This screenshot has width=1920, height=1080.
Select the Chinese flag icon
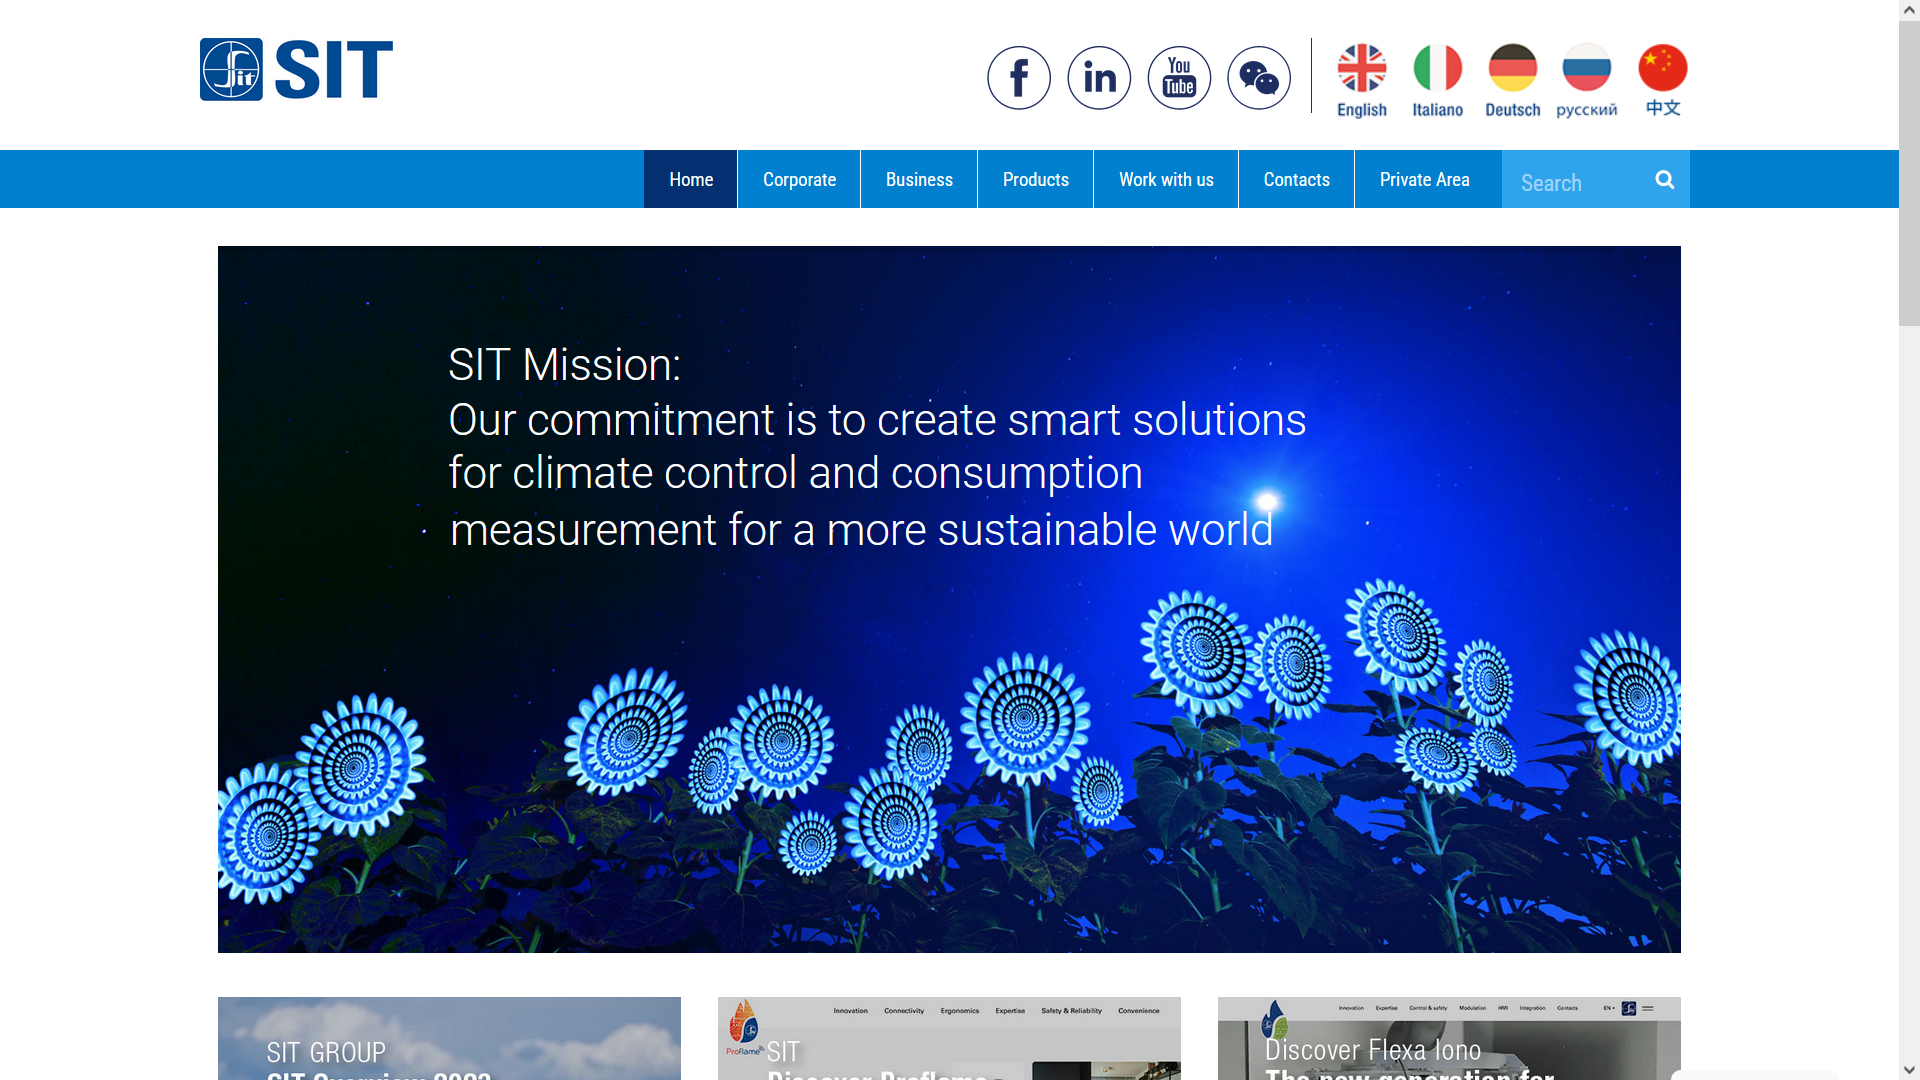pyautogui.click(x=1663, y=68)
